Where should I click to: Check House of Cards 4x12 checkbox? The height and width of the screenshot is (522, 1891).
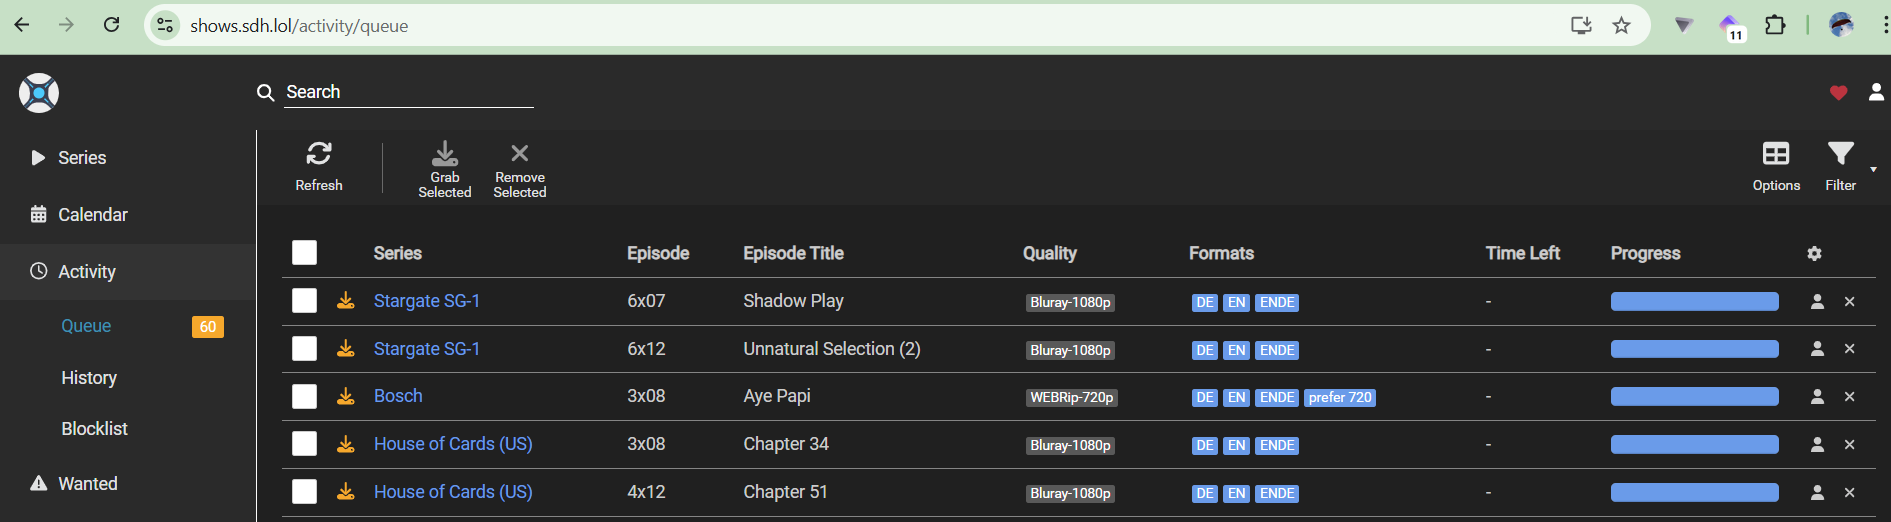(304, 491)
